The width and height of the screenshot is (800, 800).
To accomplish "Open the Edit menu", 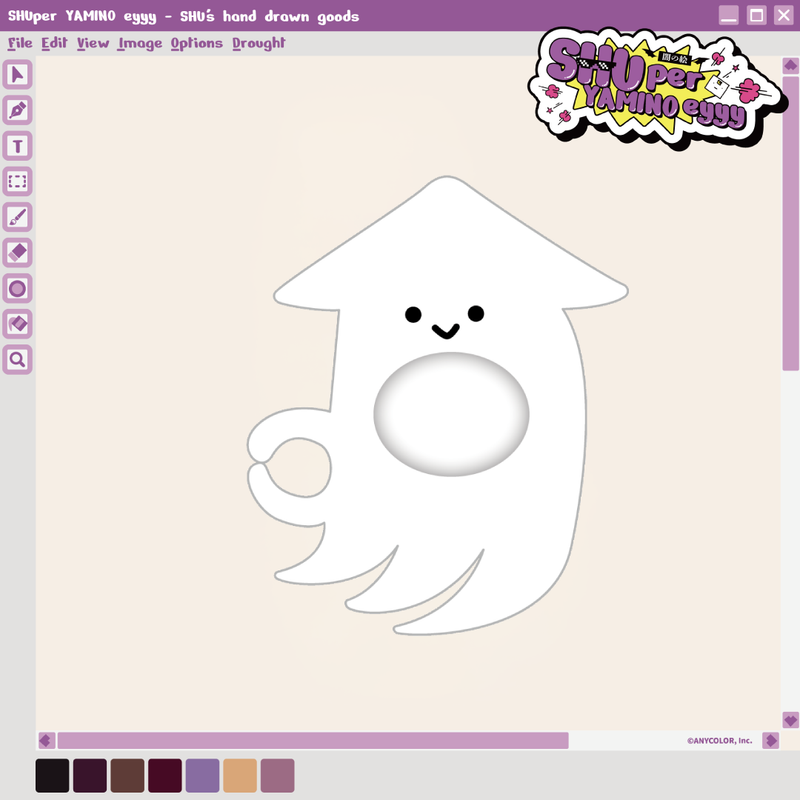I will point(54,44).
